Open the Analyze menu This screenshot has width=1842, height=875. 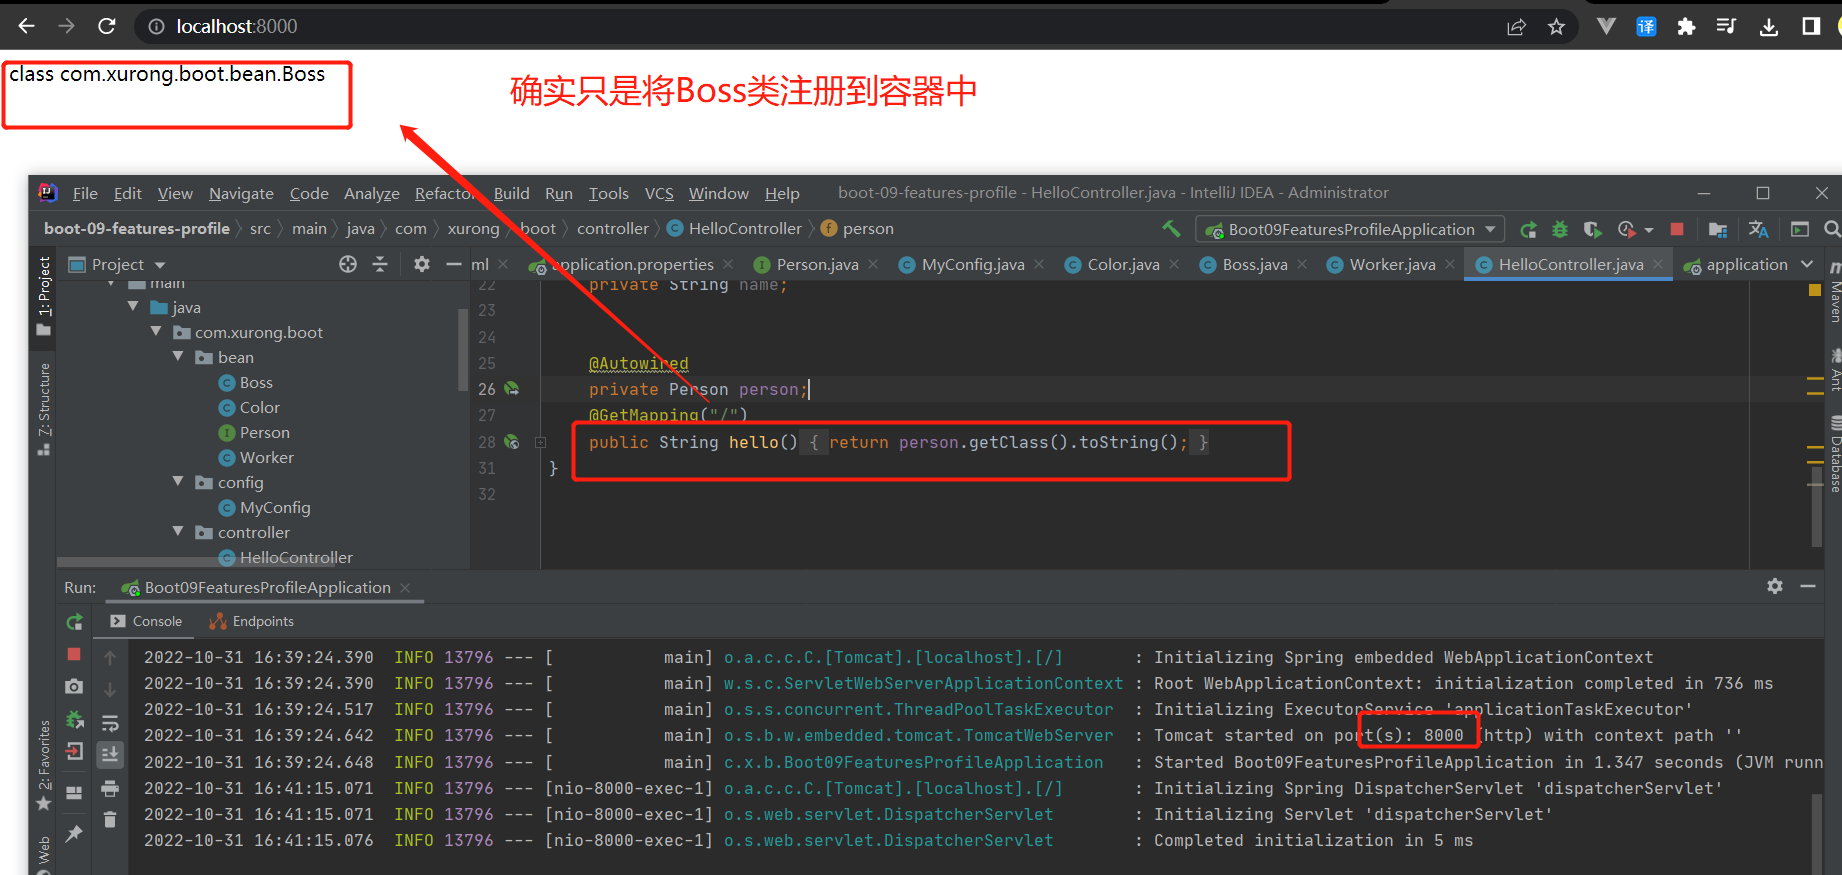[x=372, y=193]
